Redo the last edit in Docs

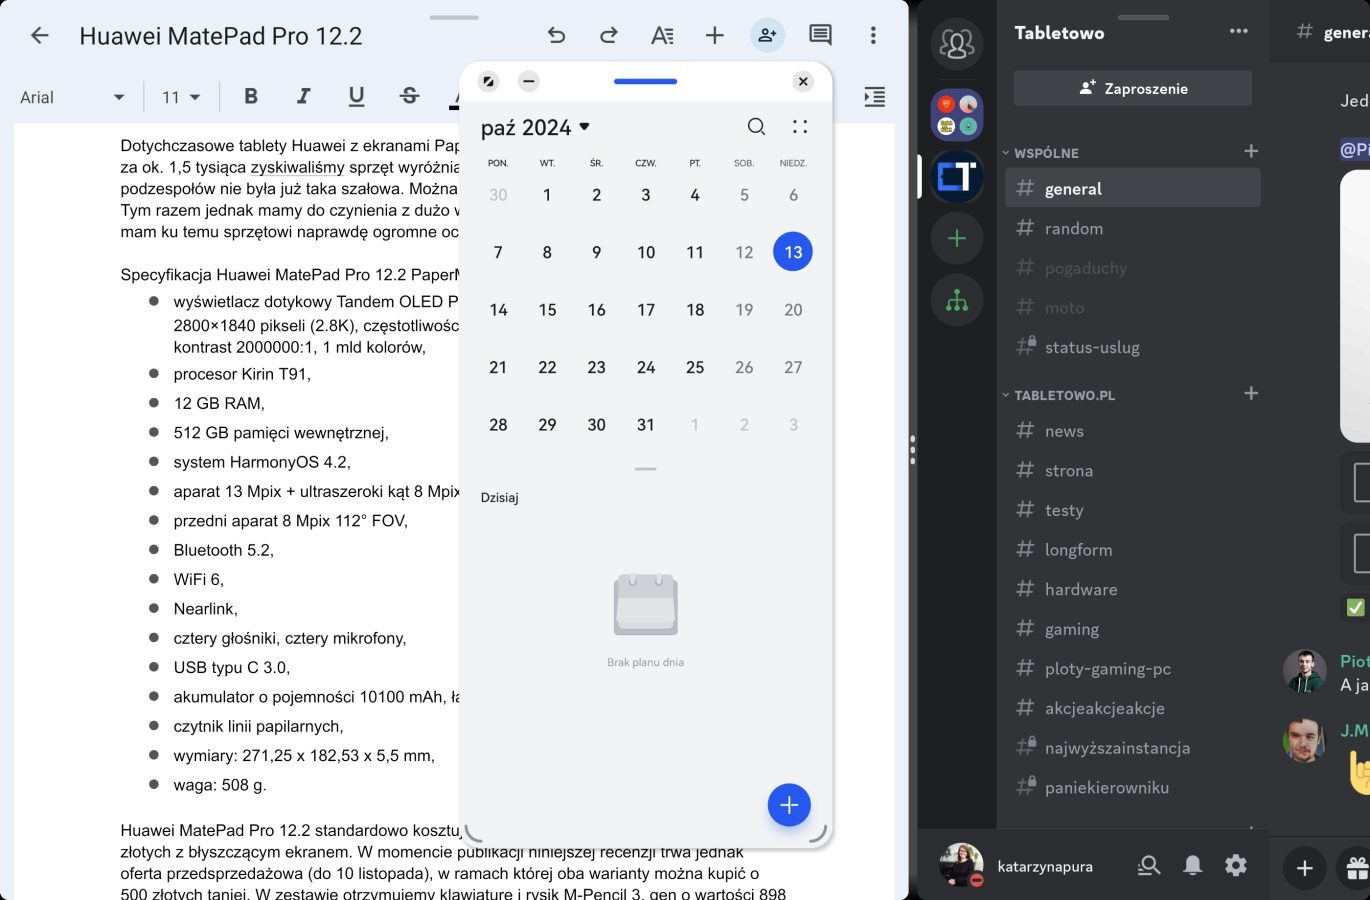click(x=609, y=36)
